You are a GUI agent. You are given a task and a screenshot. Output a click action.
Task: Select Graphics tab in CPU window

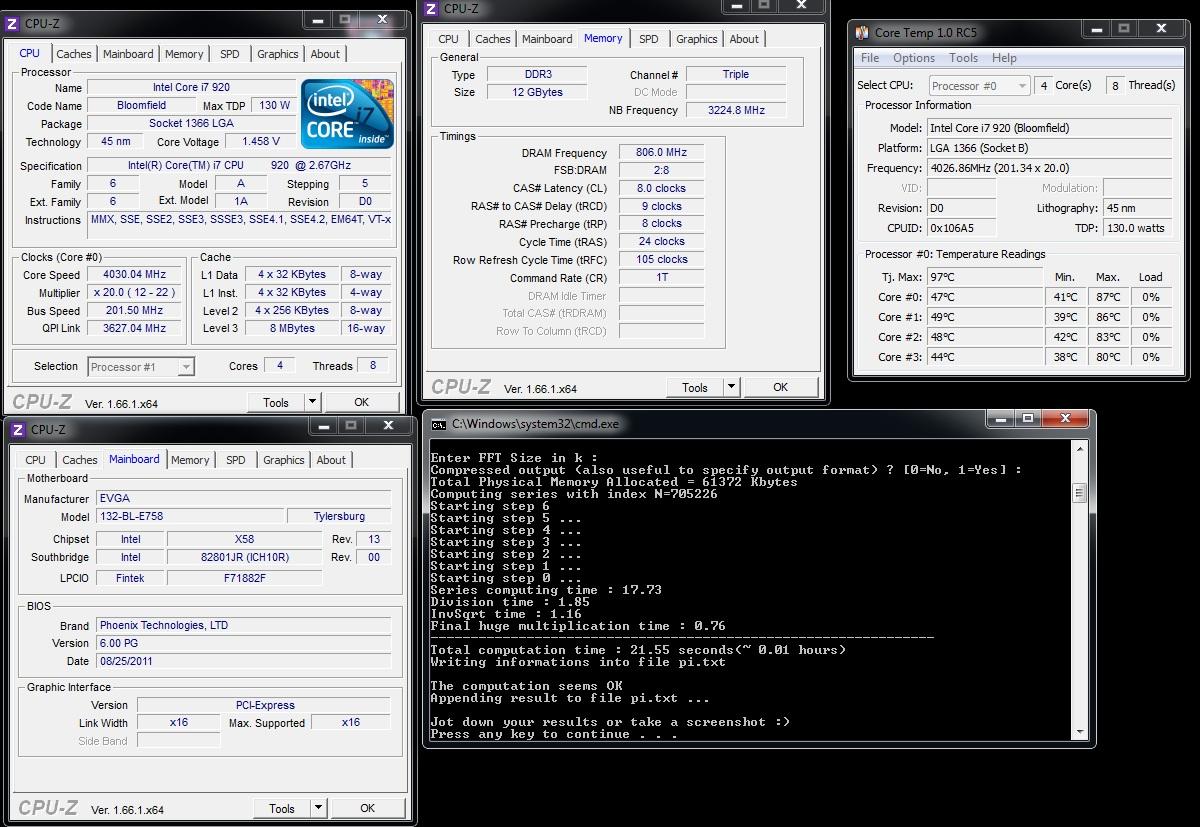click(277, 54)
